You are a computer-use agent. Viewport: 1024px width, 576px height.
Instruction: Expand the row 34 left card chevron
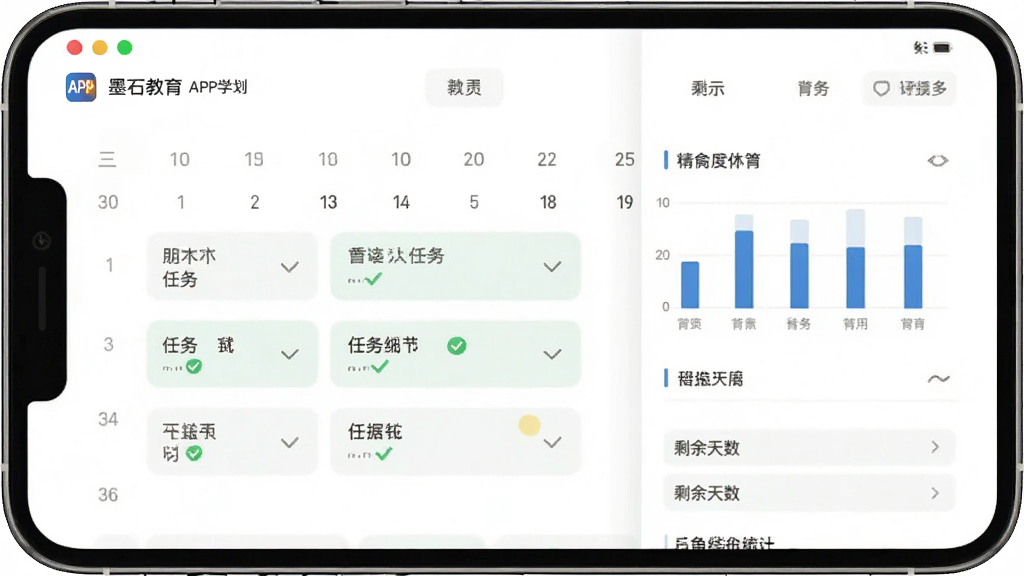(290, 442)
